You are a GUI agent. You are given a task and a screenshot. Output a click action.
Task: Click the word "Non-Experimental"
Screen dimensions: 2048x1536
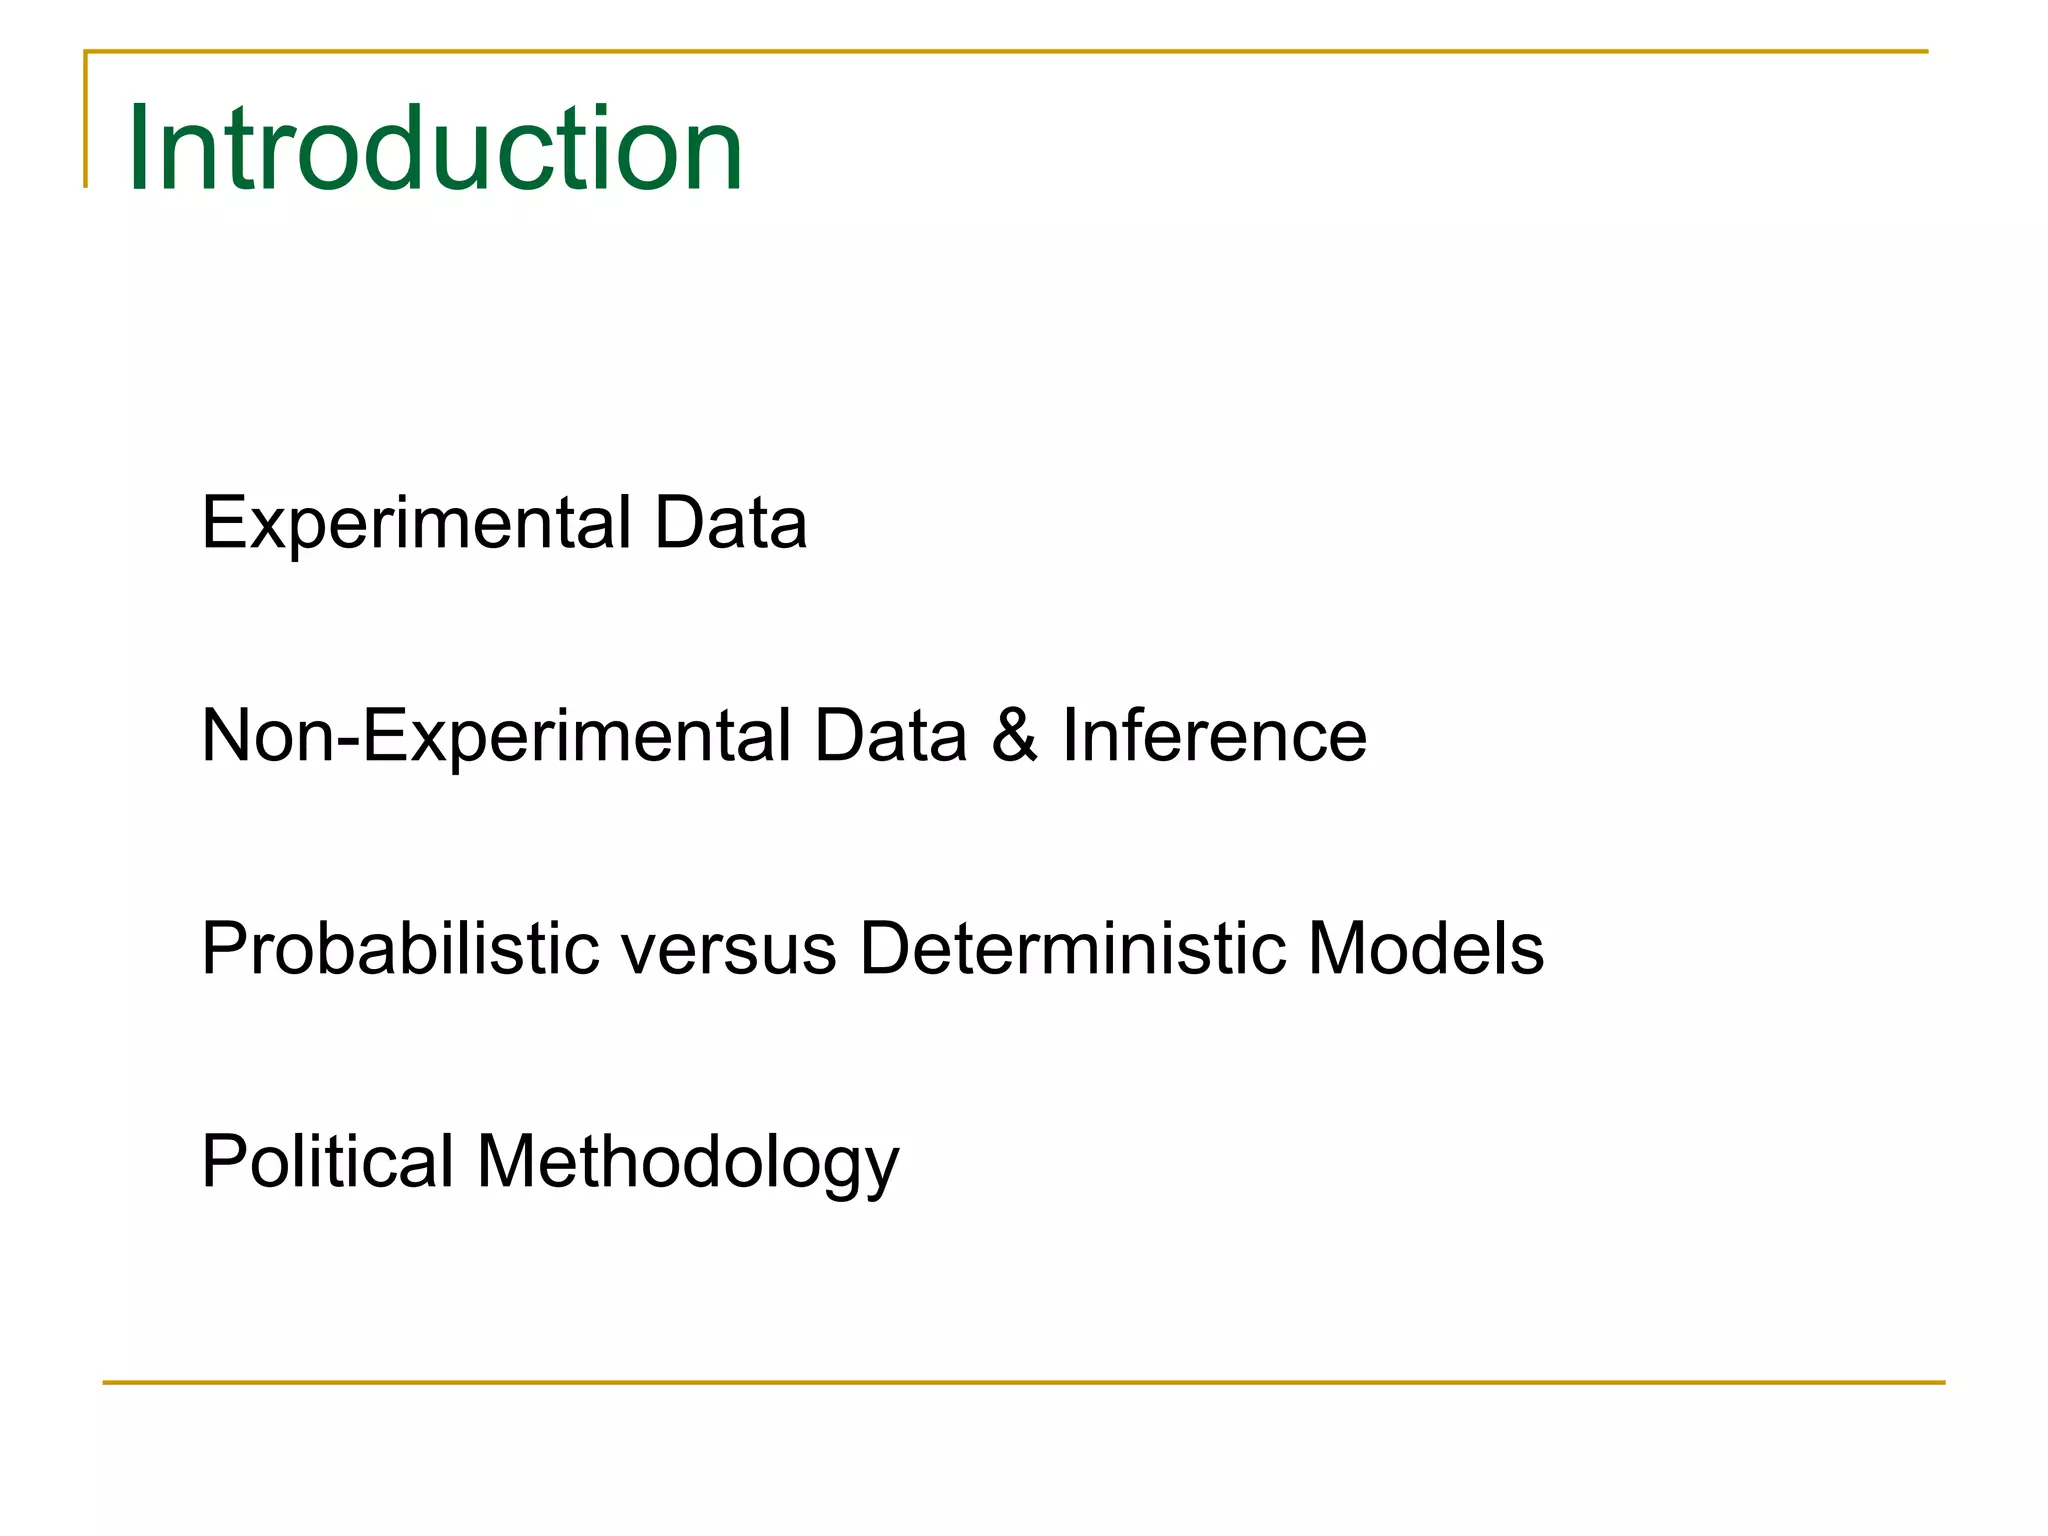[496, 738]
